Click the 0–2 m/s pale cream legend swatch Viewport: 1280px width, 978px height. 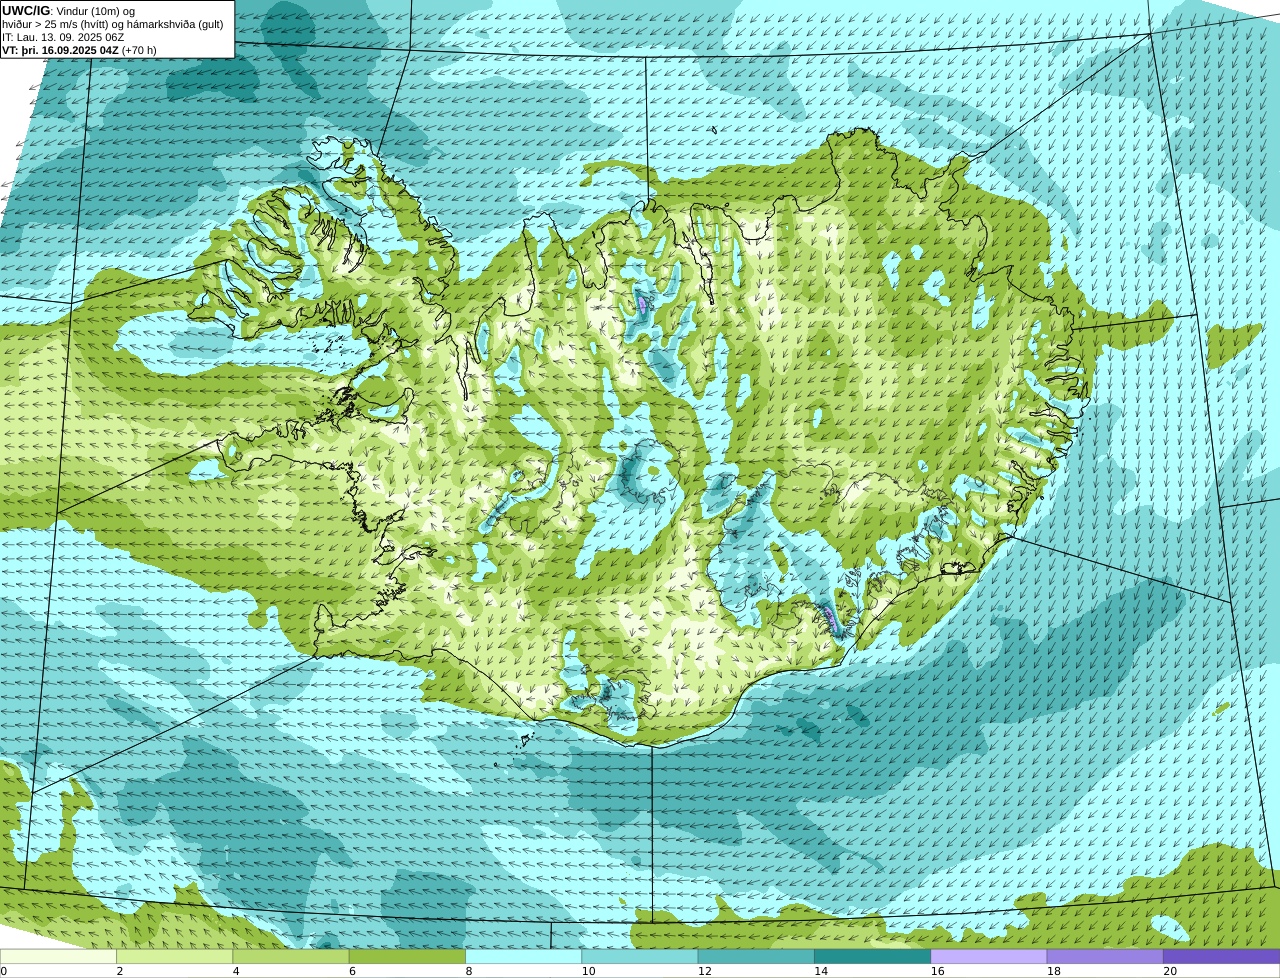[x=58, y=956]
